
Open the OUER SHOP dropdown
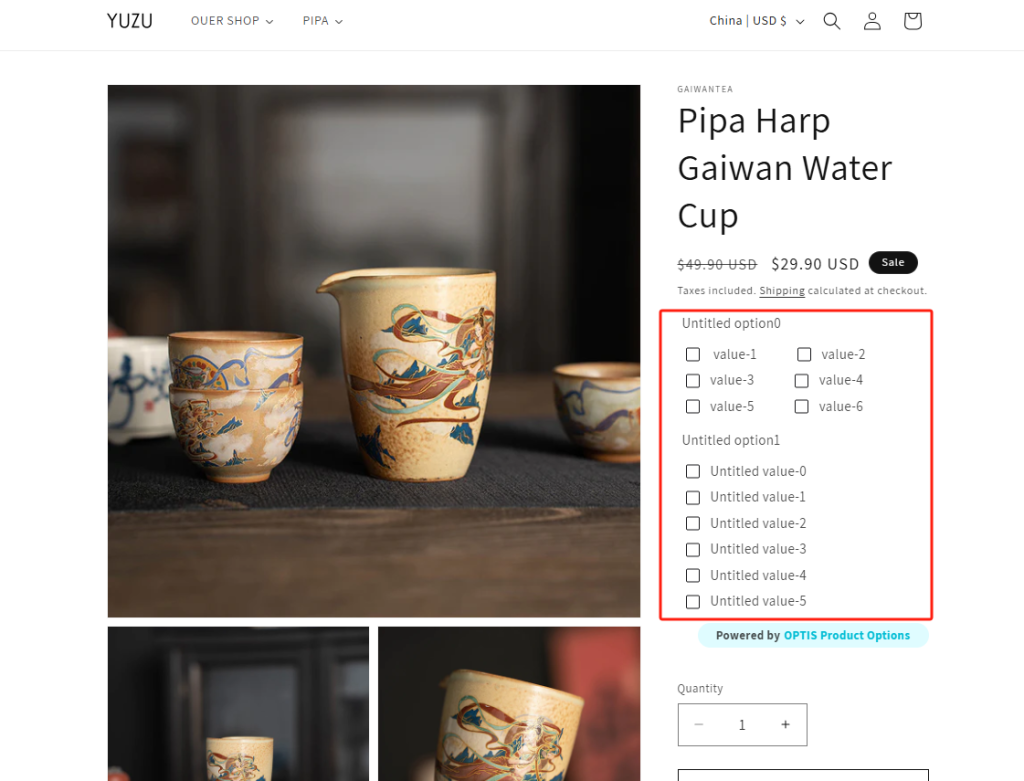pos(231,20)
